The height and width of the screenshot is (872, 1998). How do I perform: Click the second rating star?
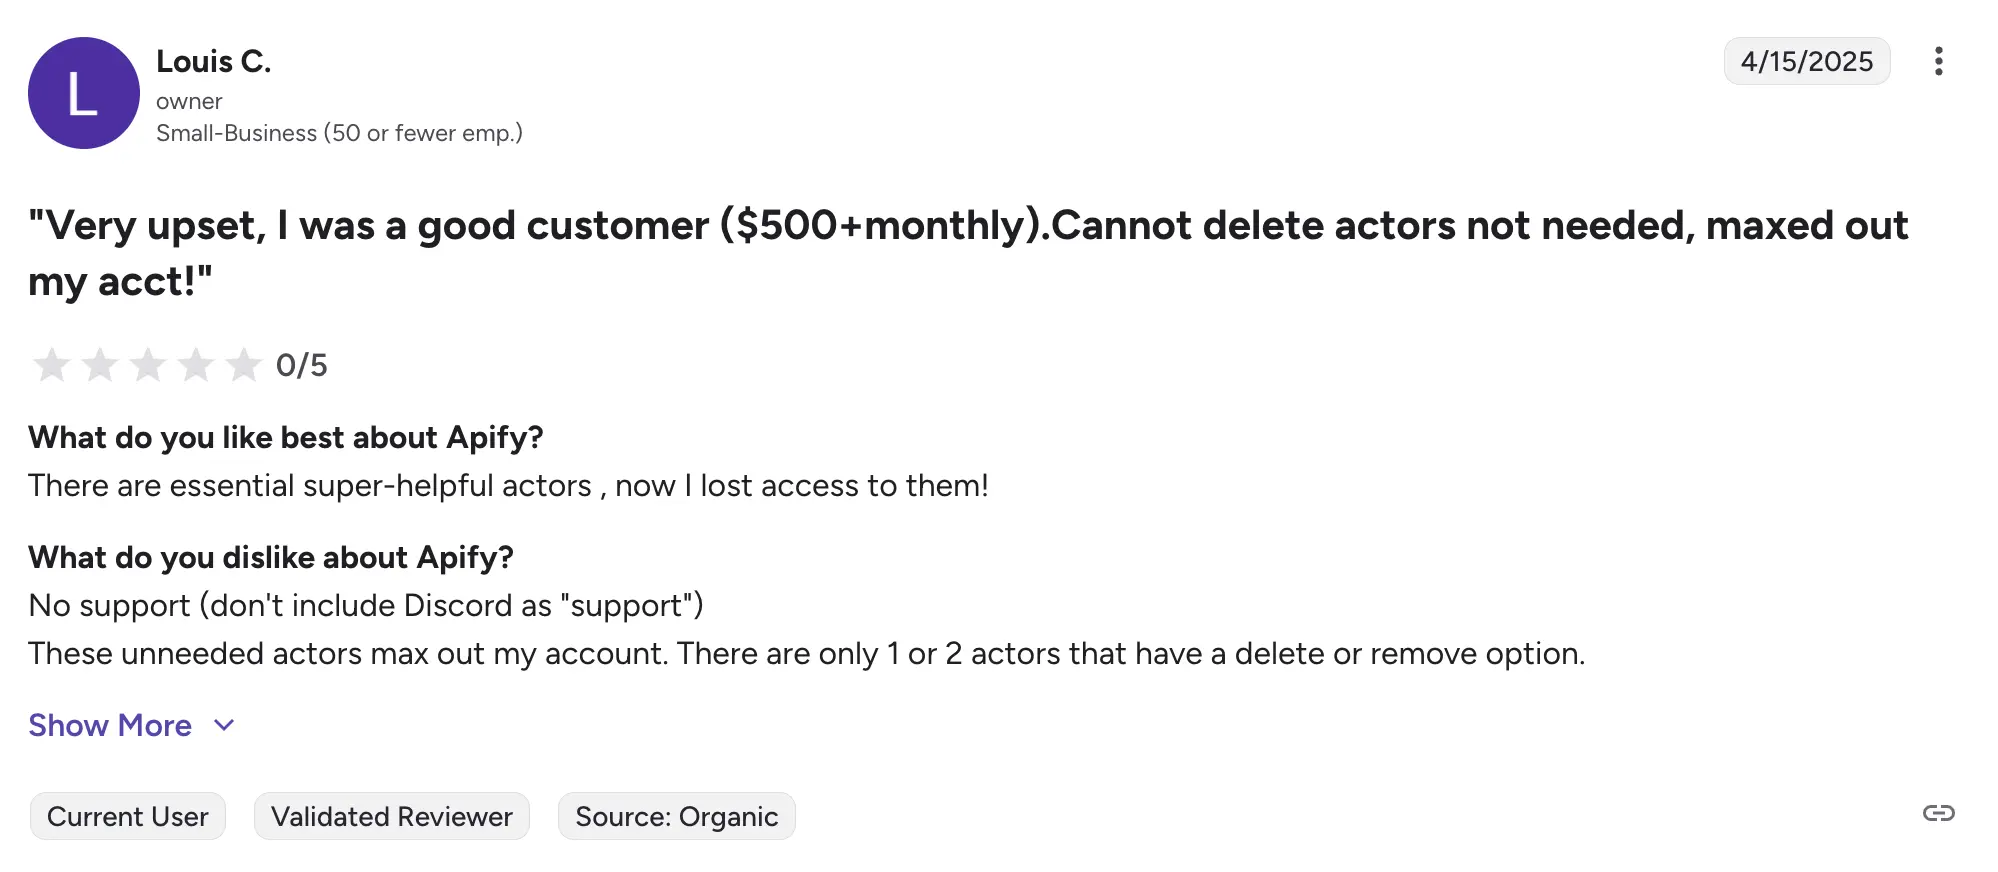[99, 365]
